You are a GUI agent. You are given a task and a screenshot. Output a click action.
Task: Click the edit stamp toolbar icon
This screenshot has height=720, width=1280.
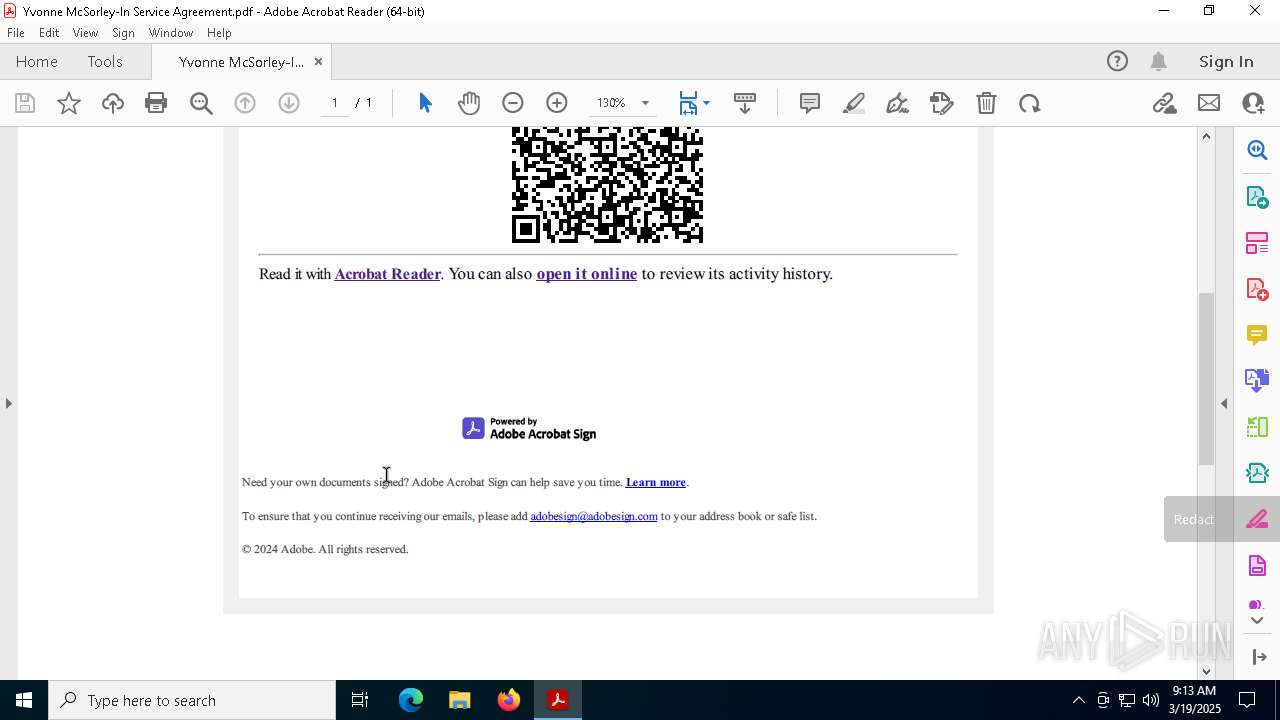click(x=942, y=103)
